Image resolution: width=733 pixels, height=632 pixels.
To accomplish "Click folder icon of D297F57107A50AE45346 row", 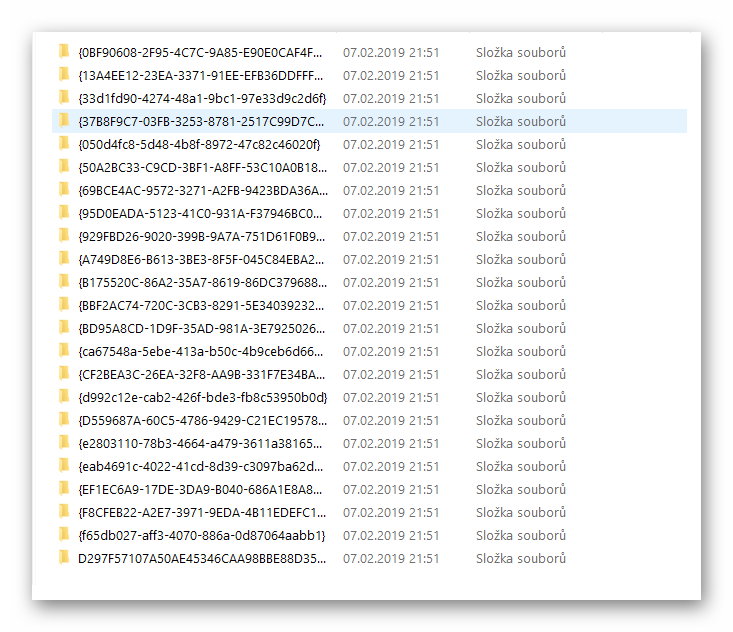I will point(64,557).
